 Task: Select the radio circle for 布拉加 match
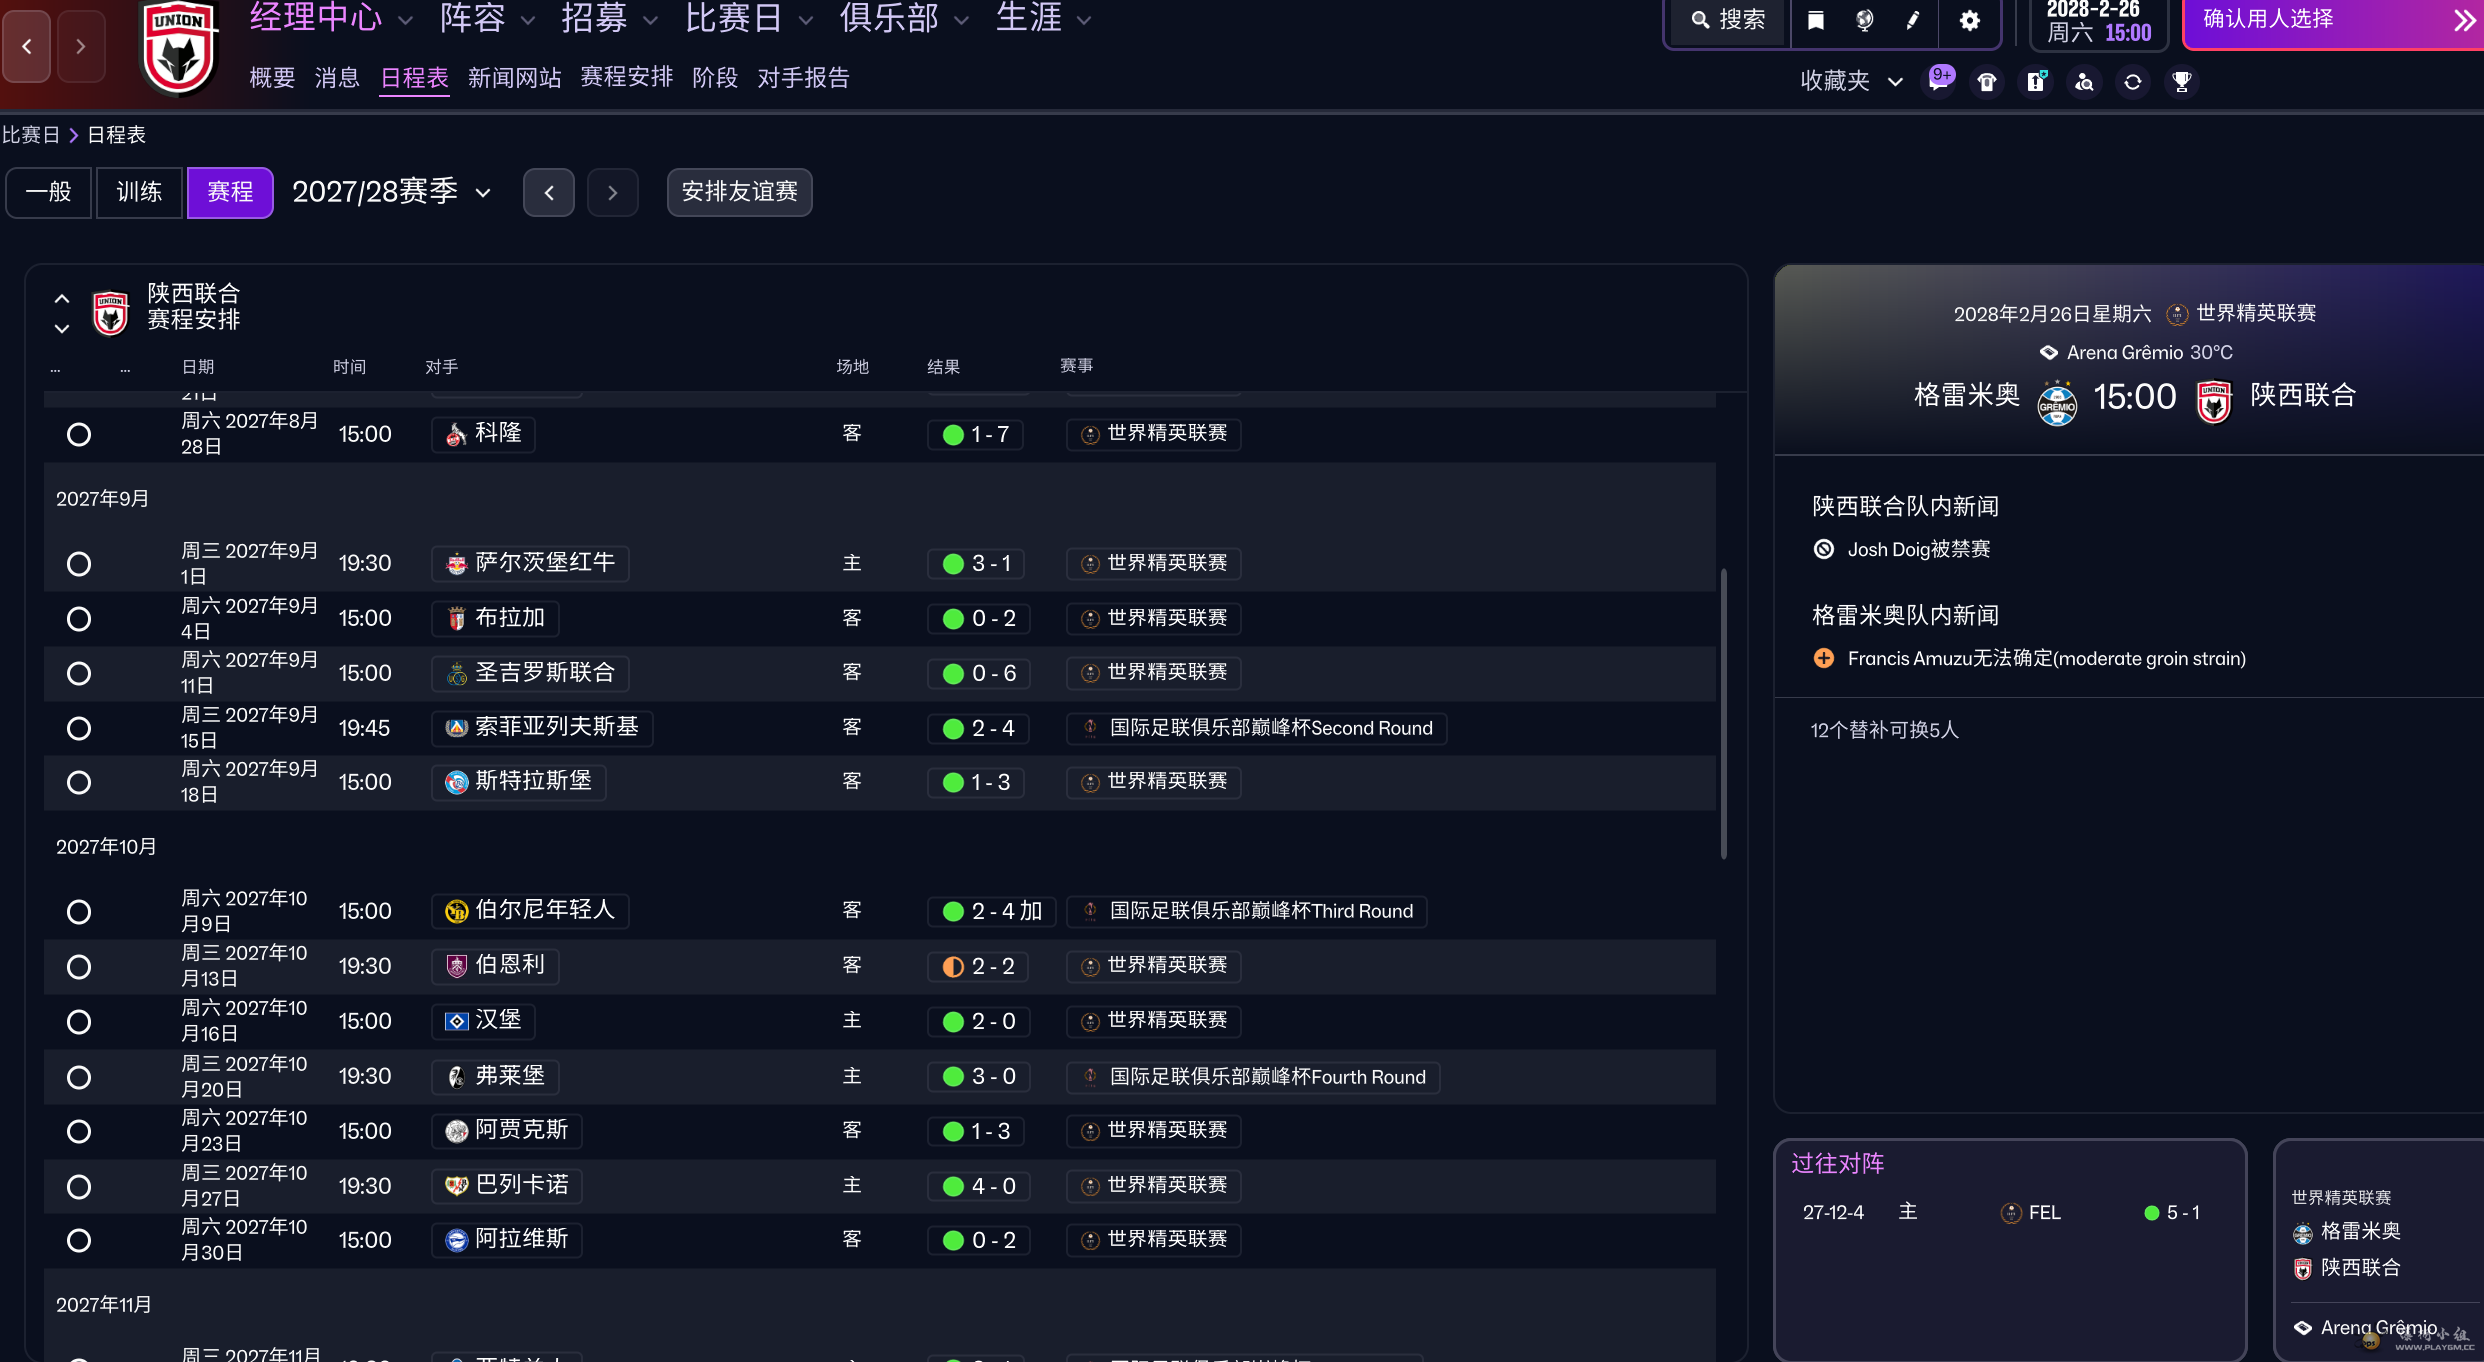(x=79, y=619)
